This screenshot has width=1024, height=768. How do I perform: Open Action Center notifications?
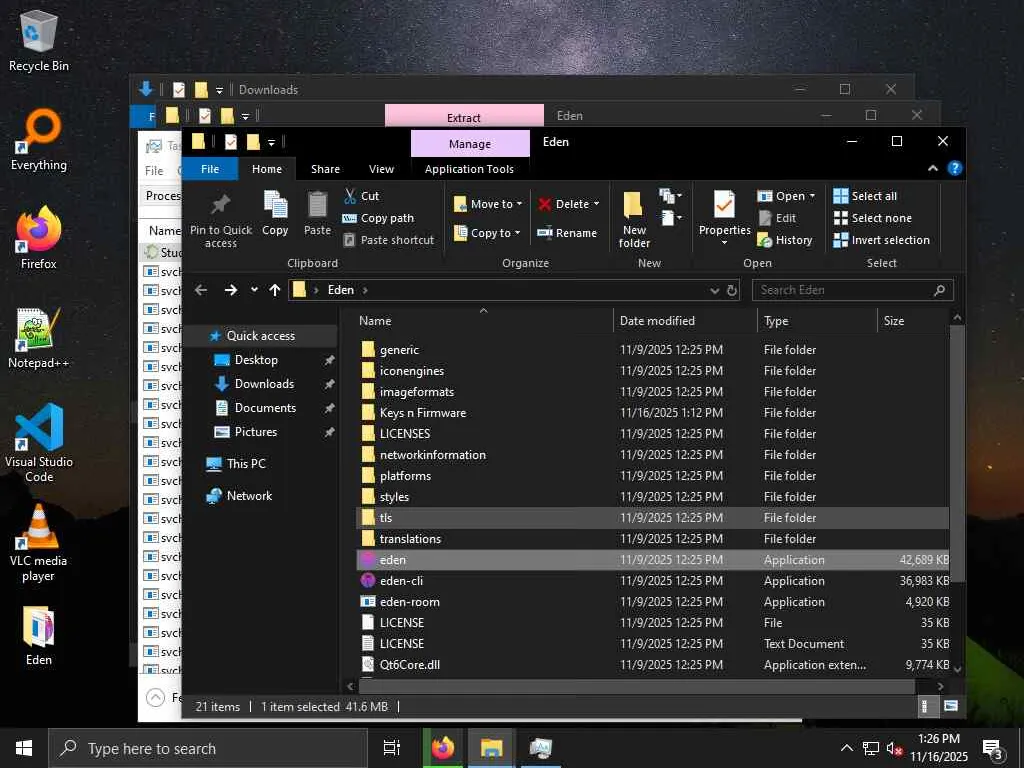pyautogui.click(x=992, y=748)
